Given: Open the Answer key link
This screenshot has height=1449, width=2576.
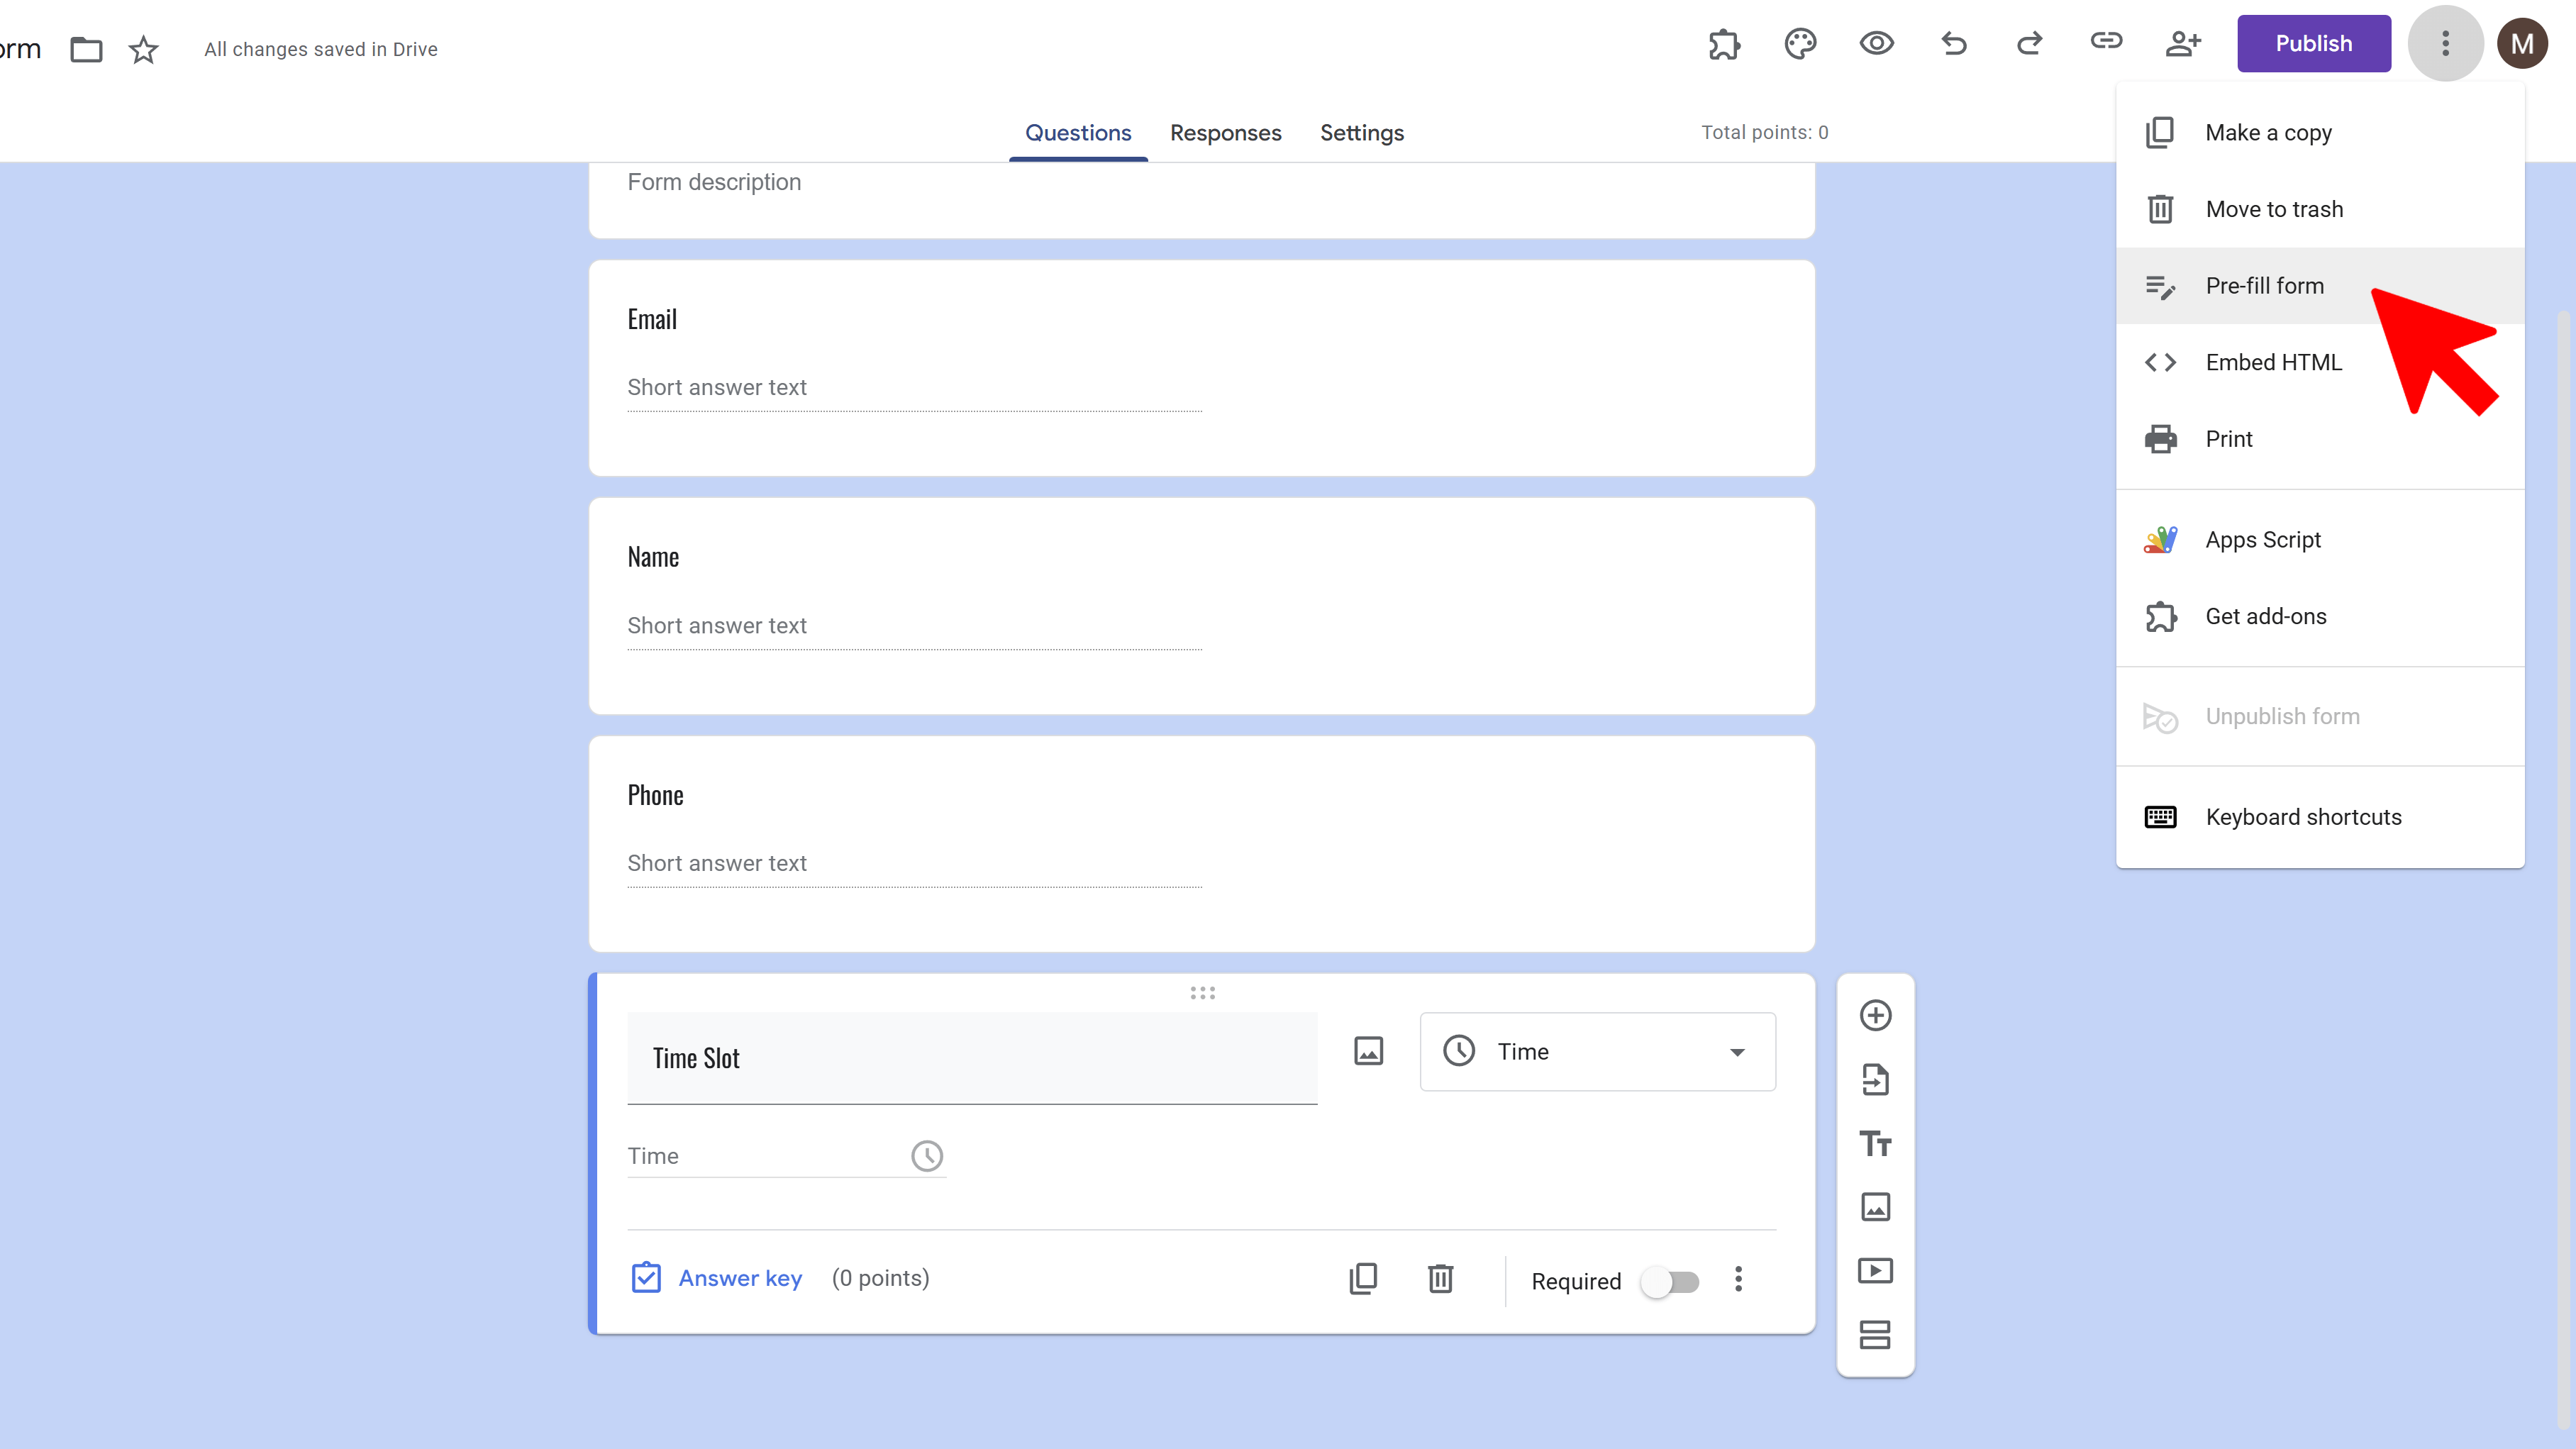Looking at the screenshot, I should point(740,1278).
